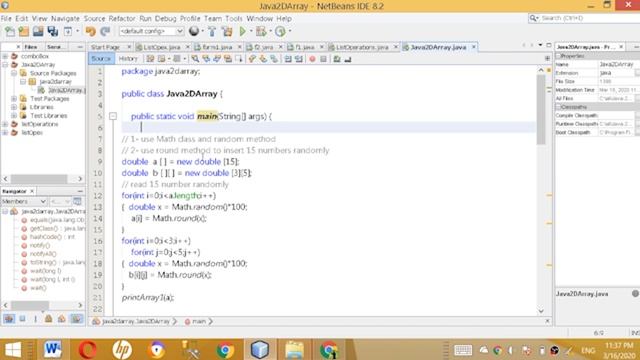Switch to the ListOperations.java tab
The width and height of the screenshot is (640, 360).
tap(362, 47)
